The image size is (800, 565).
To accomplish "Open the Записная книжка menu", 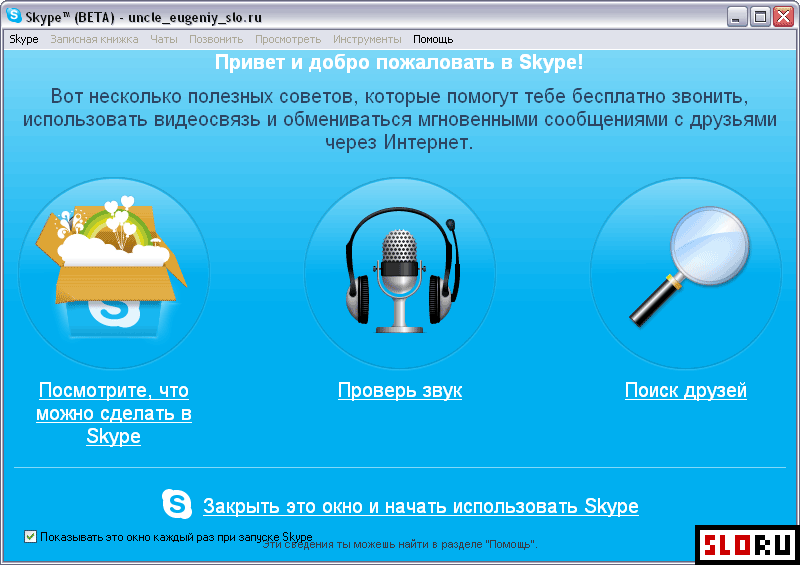I will click(94, 39).
